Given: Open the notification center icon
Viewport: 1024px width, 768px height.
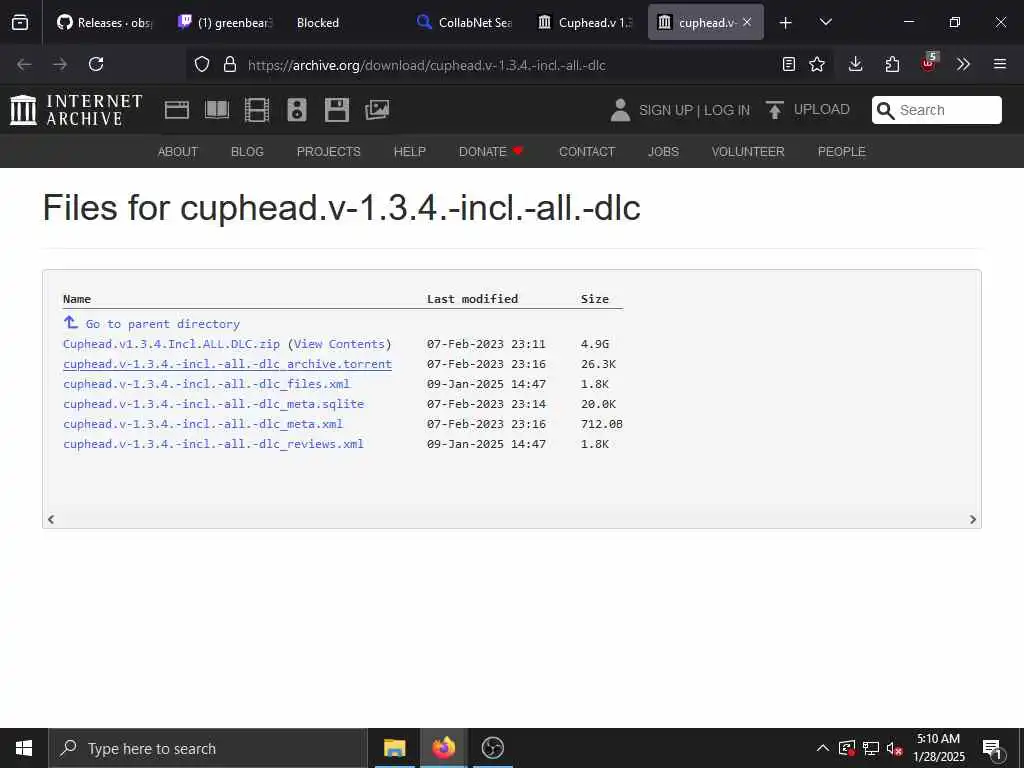Looking at the screenshot, I should [993, 749].
